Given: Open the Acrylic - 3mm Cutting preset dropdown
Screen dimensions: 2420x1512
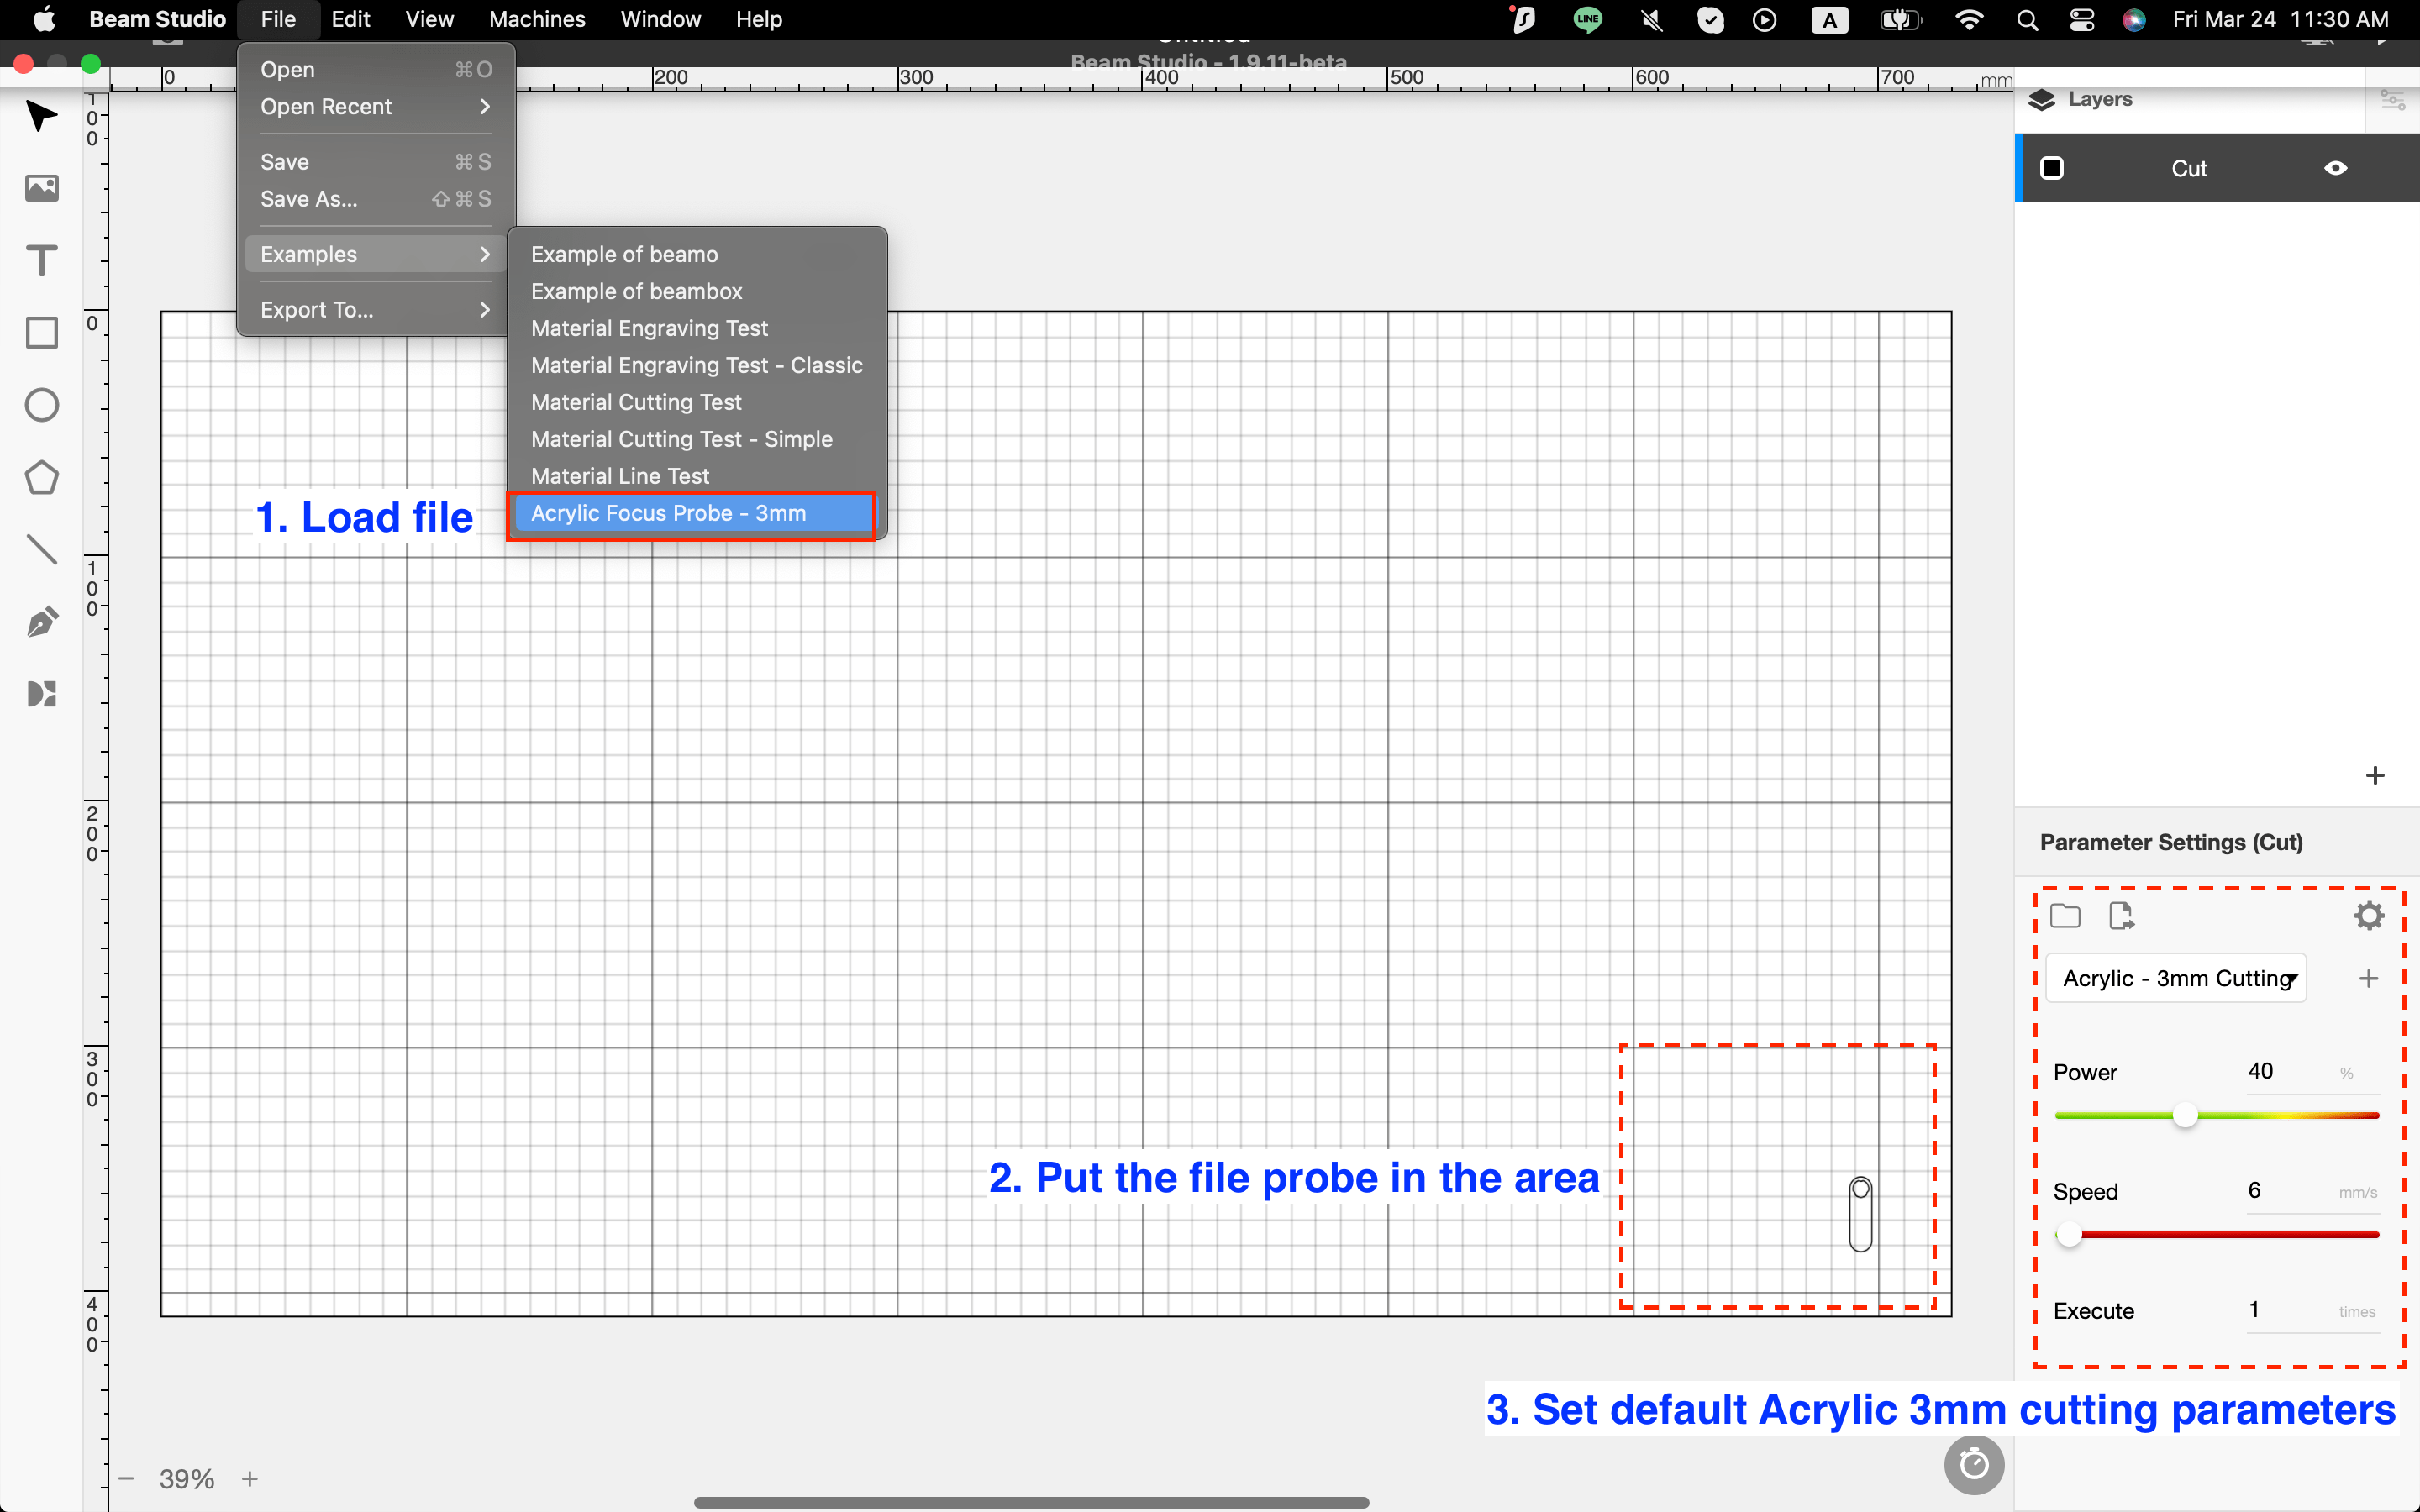Looking at the screenshot, I should click(2176, 978).
